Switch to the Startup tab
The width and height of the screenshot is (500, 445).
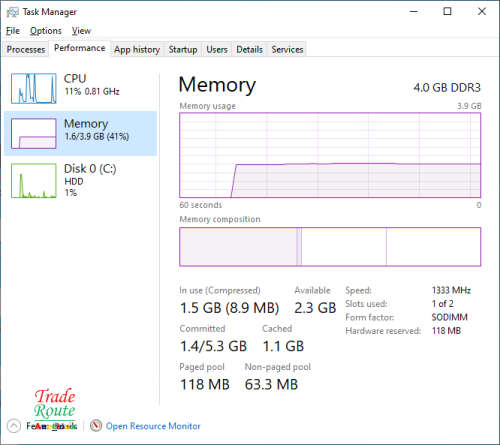click(183, 49)
